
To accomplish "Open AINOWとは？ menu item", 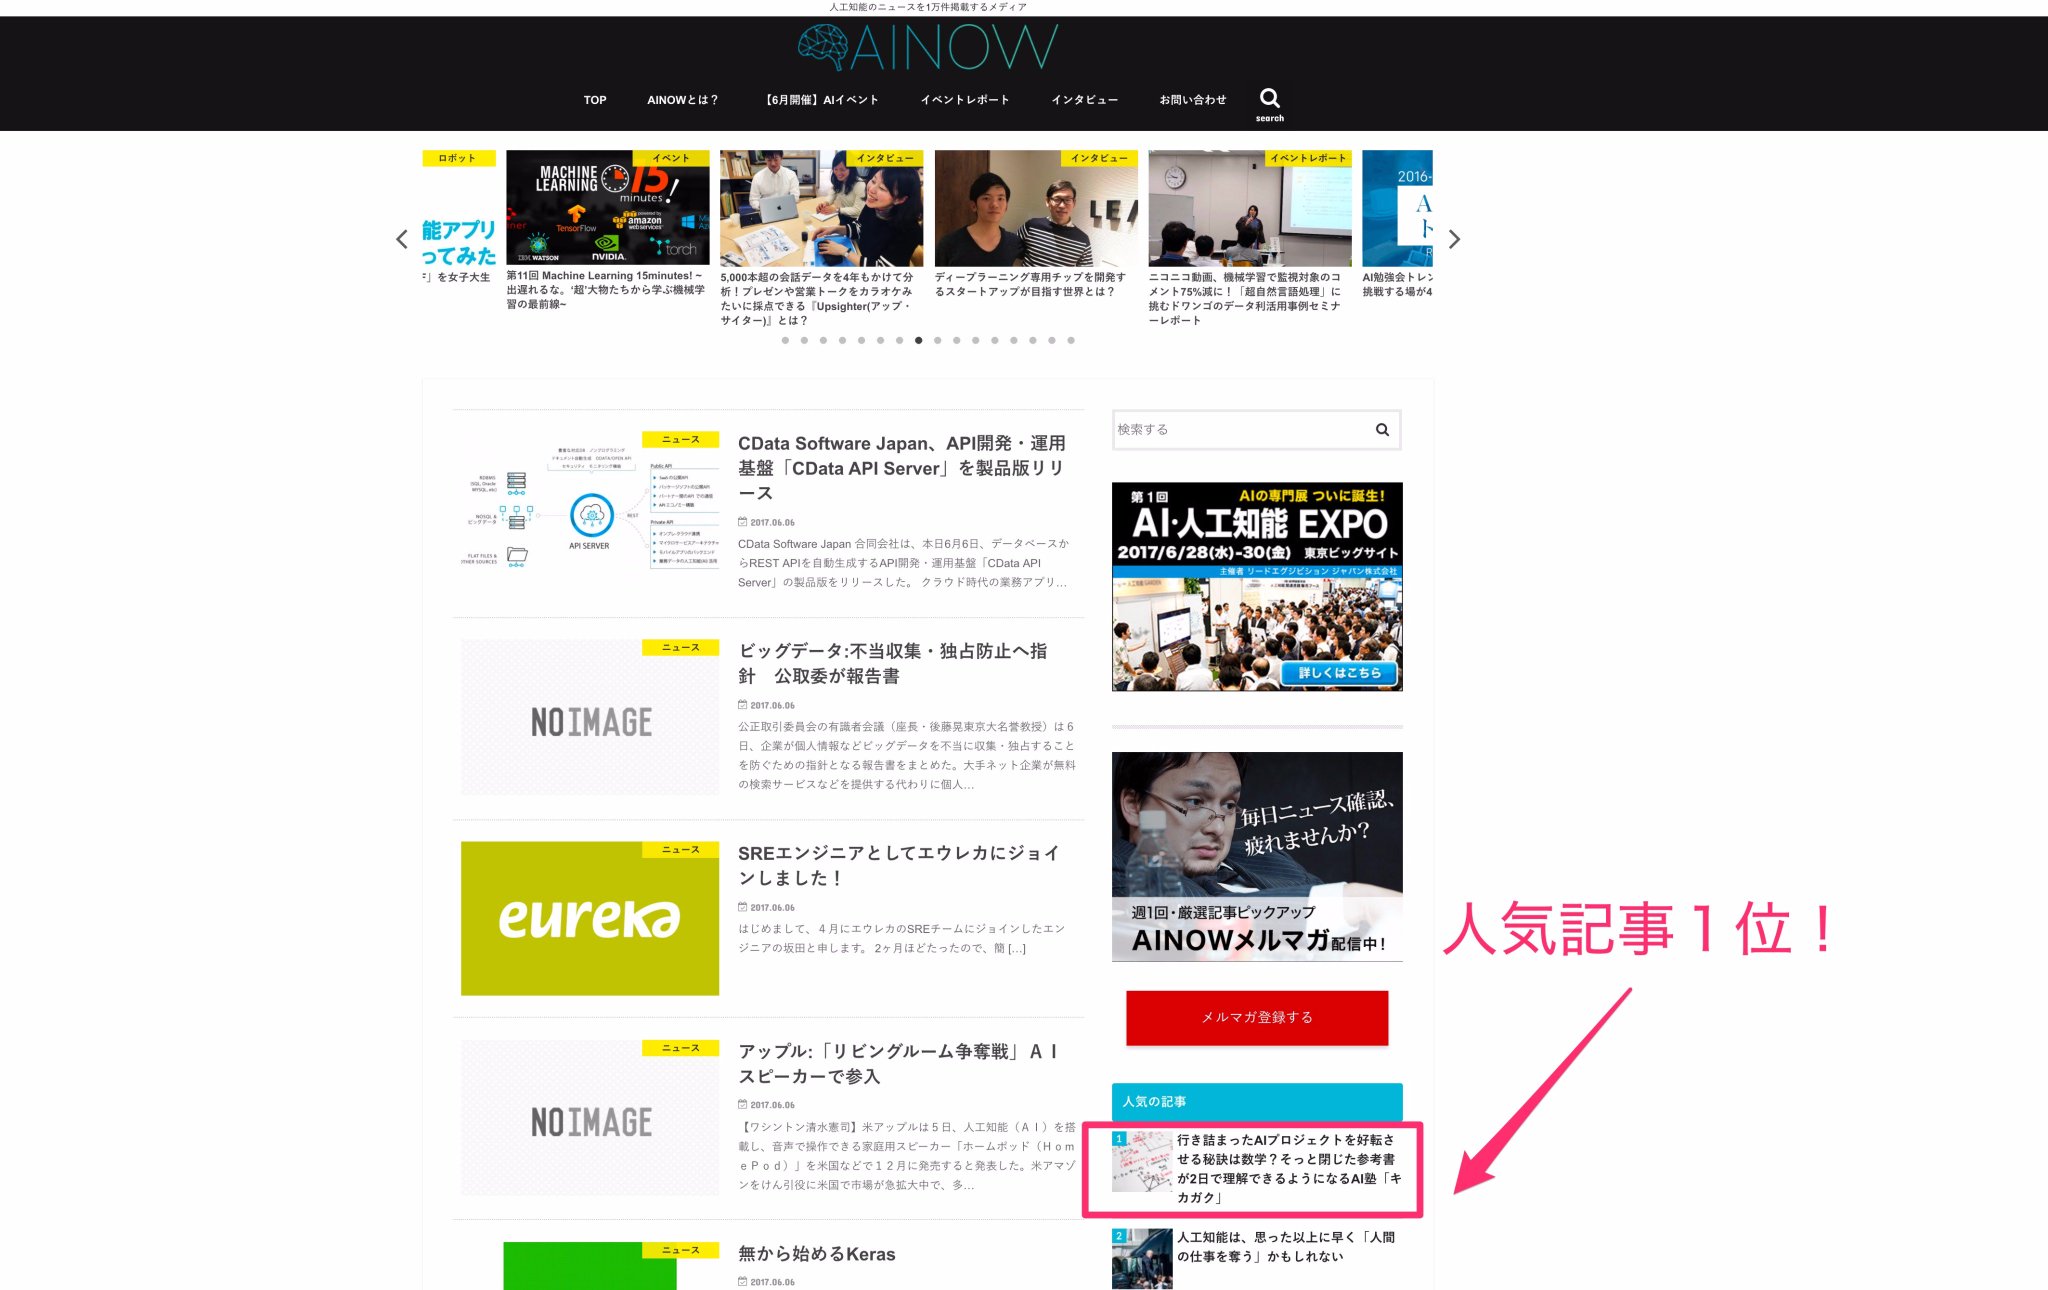I will pyautogui.click(x=682, y=100).
